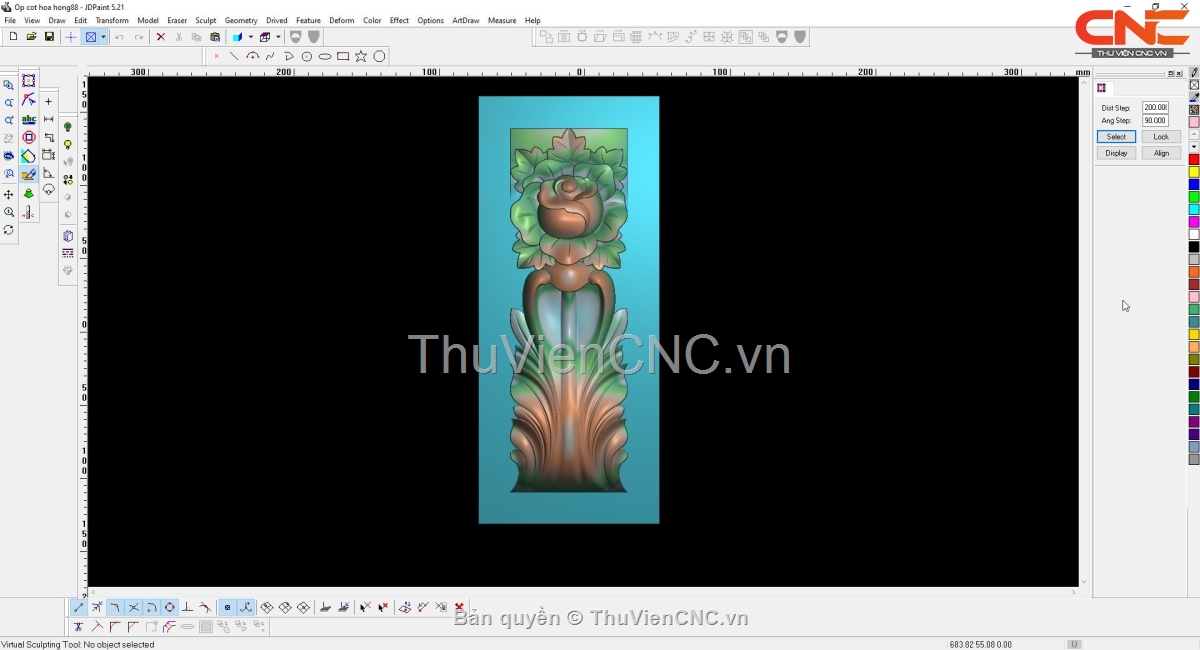Screen dimensions: 1200x650
Task: Toggle the endpoint snap button
Action: (79, 608)
